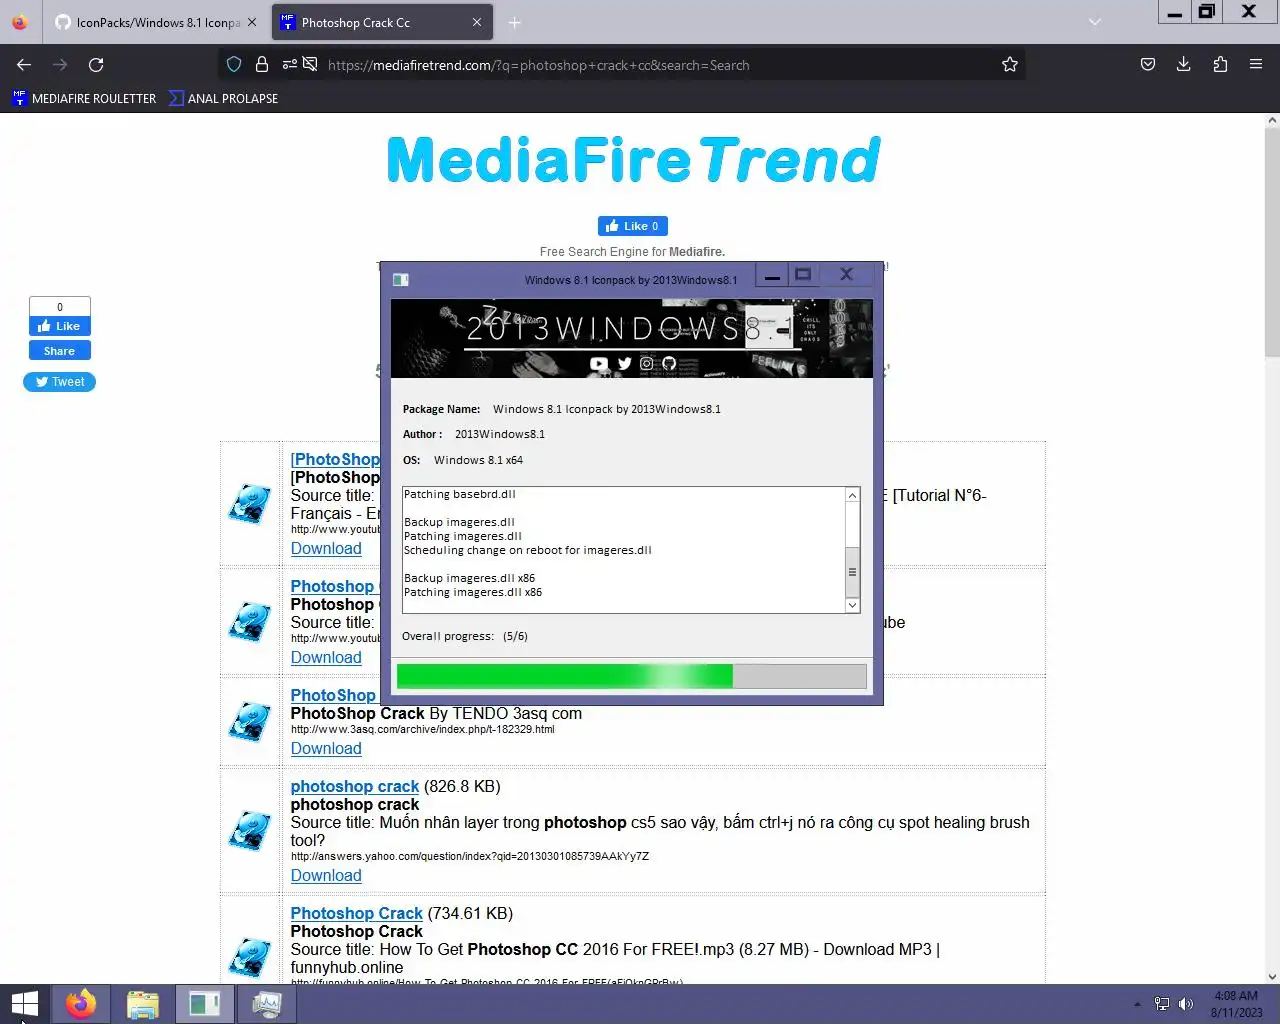Click the last pinned taskbar app icon
Image resolution: width=1280 pixels, height=1024 pixels.
pyautogui.click(x=267, y=1004)
